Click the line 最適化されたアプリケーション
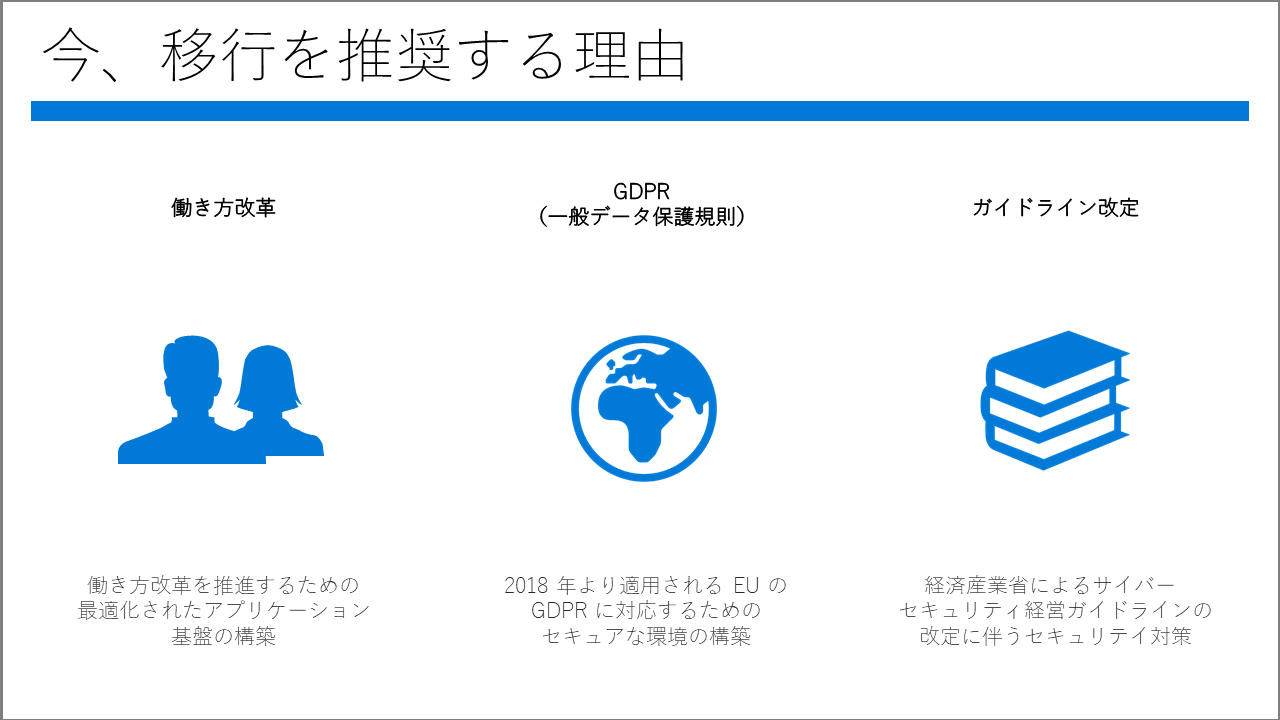Viewport: 1280px width, 720px height. tap(224, 610)
